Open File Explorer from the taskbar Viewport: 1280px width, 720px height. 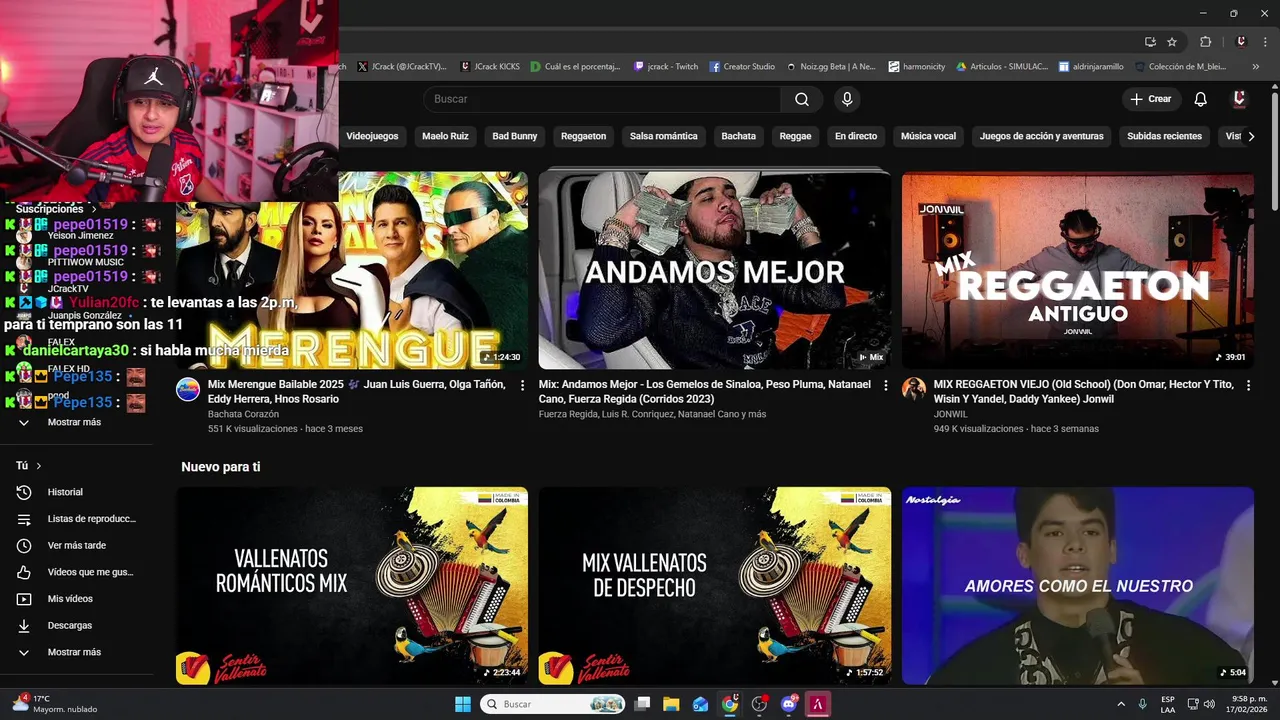click(671, 704)
